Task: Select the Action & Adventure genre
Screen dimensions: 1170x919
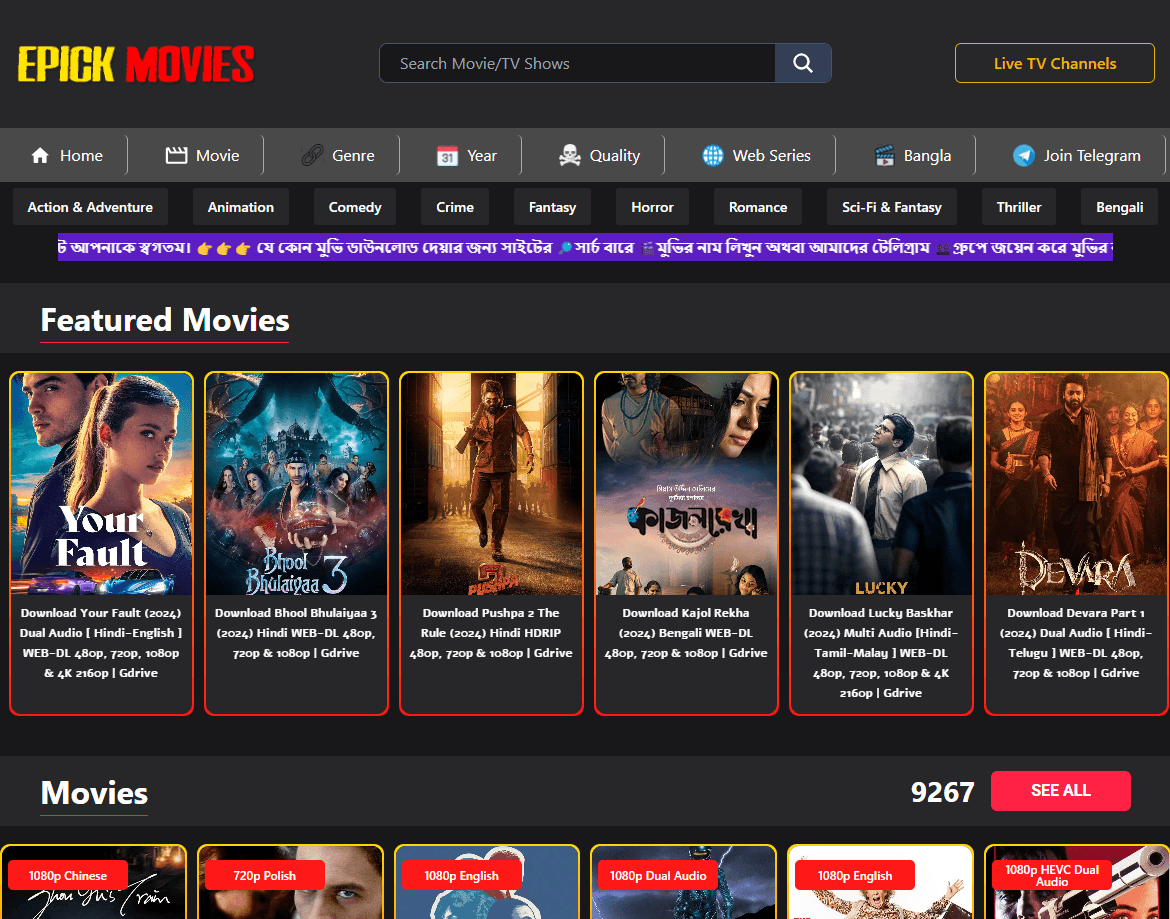Action: click(x=90, y=207)
